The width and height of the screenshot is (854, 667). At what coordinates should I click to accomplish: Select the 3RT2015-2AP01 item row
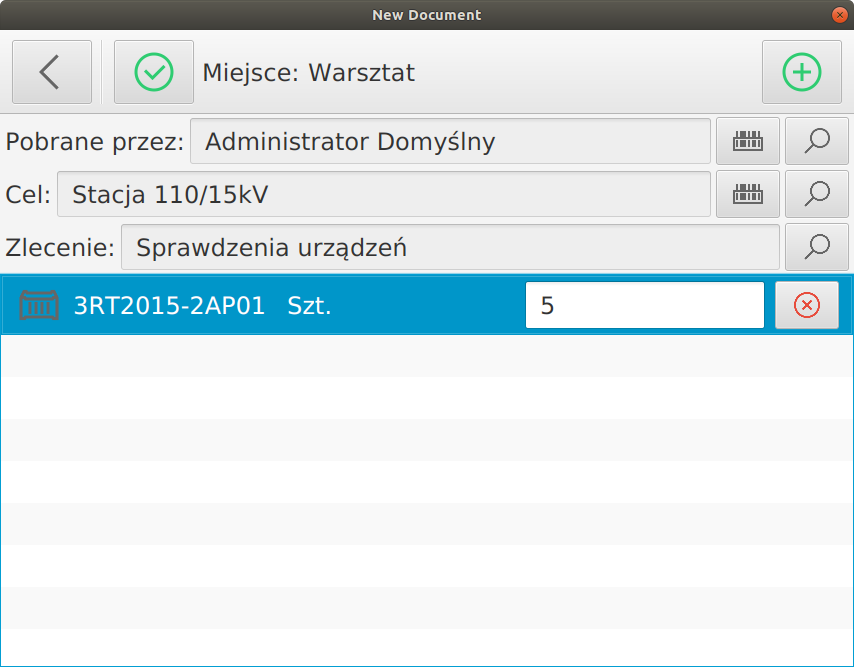click(300, 304)
